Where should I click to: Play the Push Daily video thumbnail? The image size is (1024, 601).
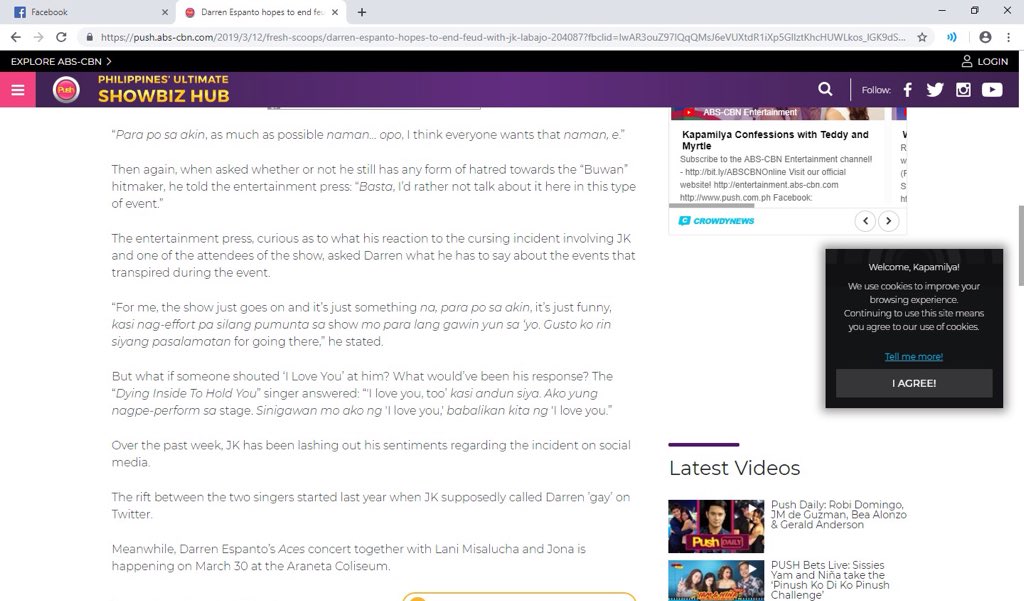716,527
